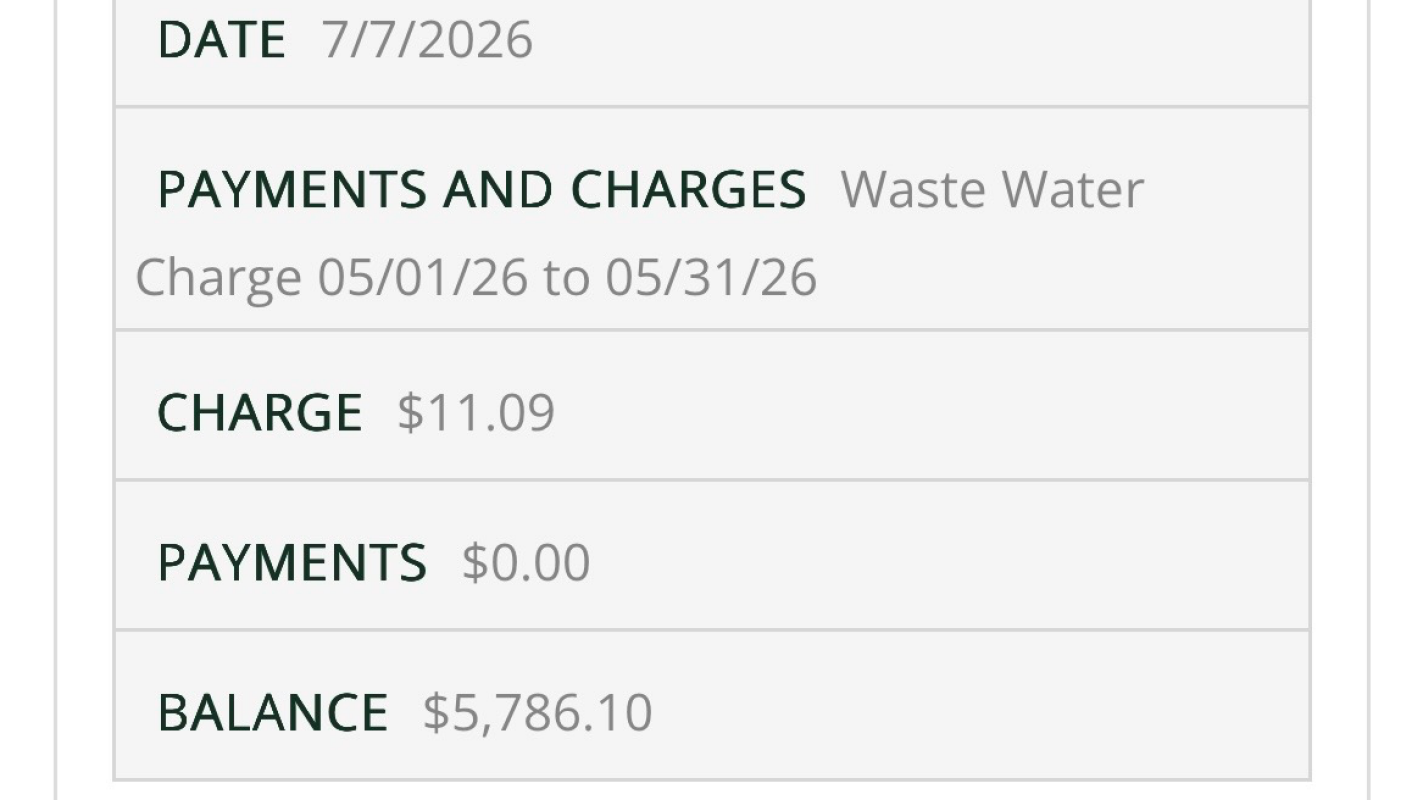1423x800 pixels.
Task: Click the Waste Water description text
Action: point(992,190)
